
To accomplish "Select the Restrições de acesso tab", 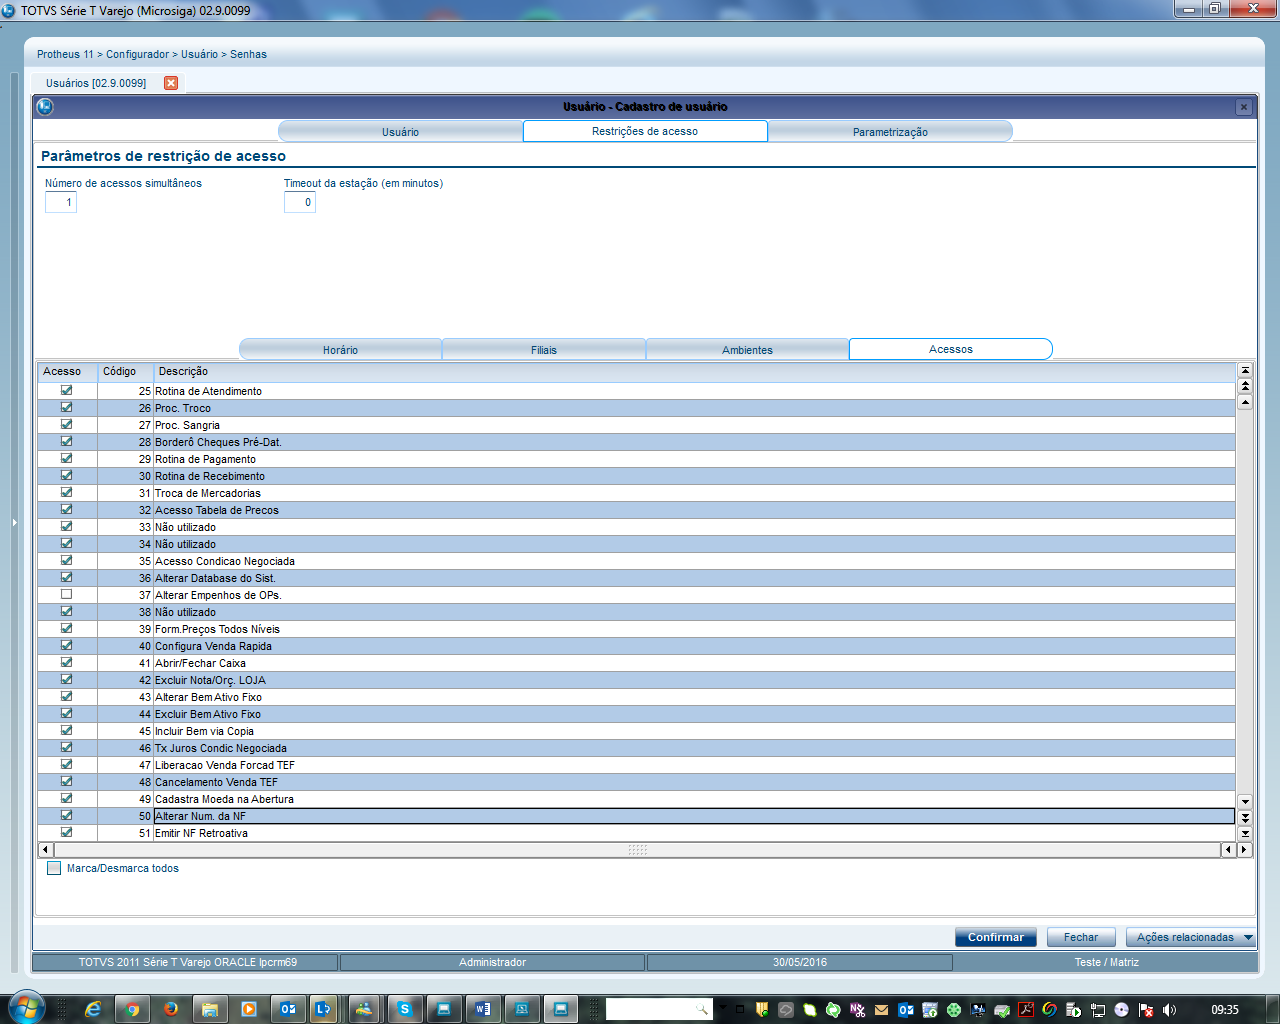I will coord(645,131).
